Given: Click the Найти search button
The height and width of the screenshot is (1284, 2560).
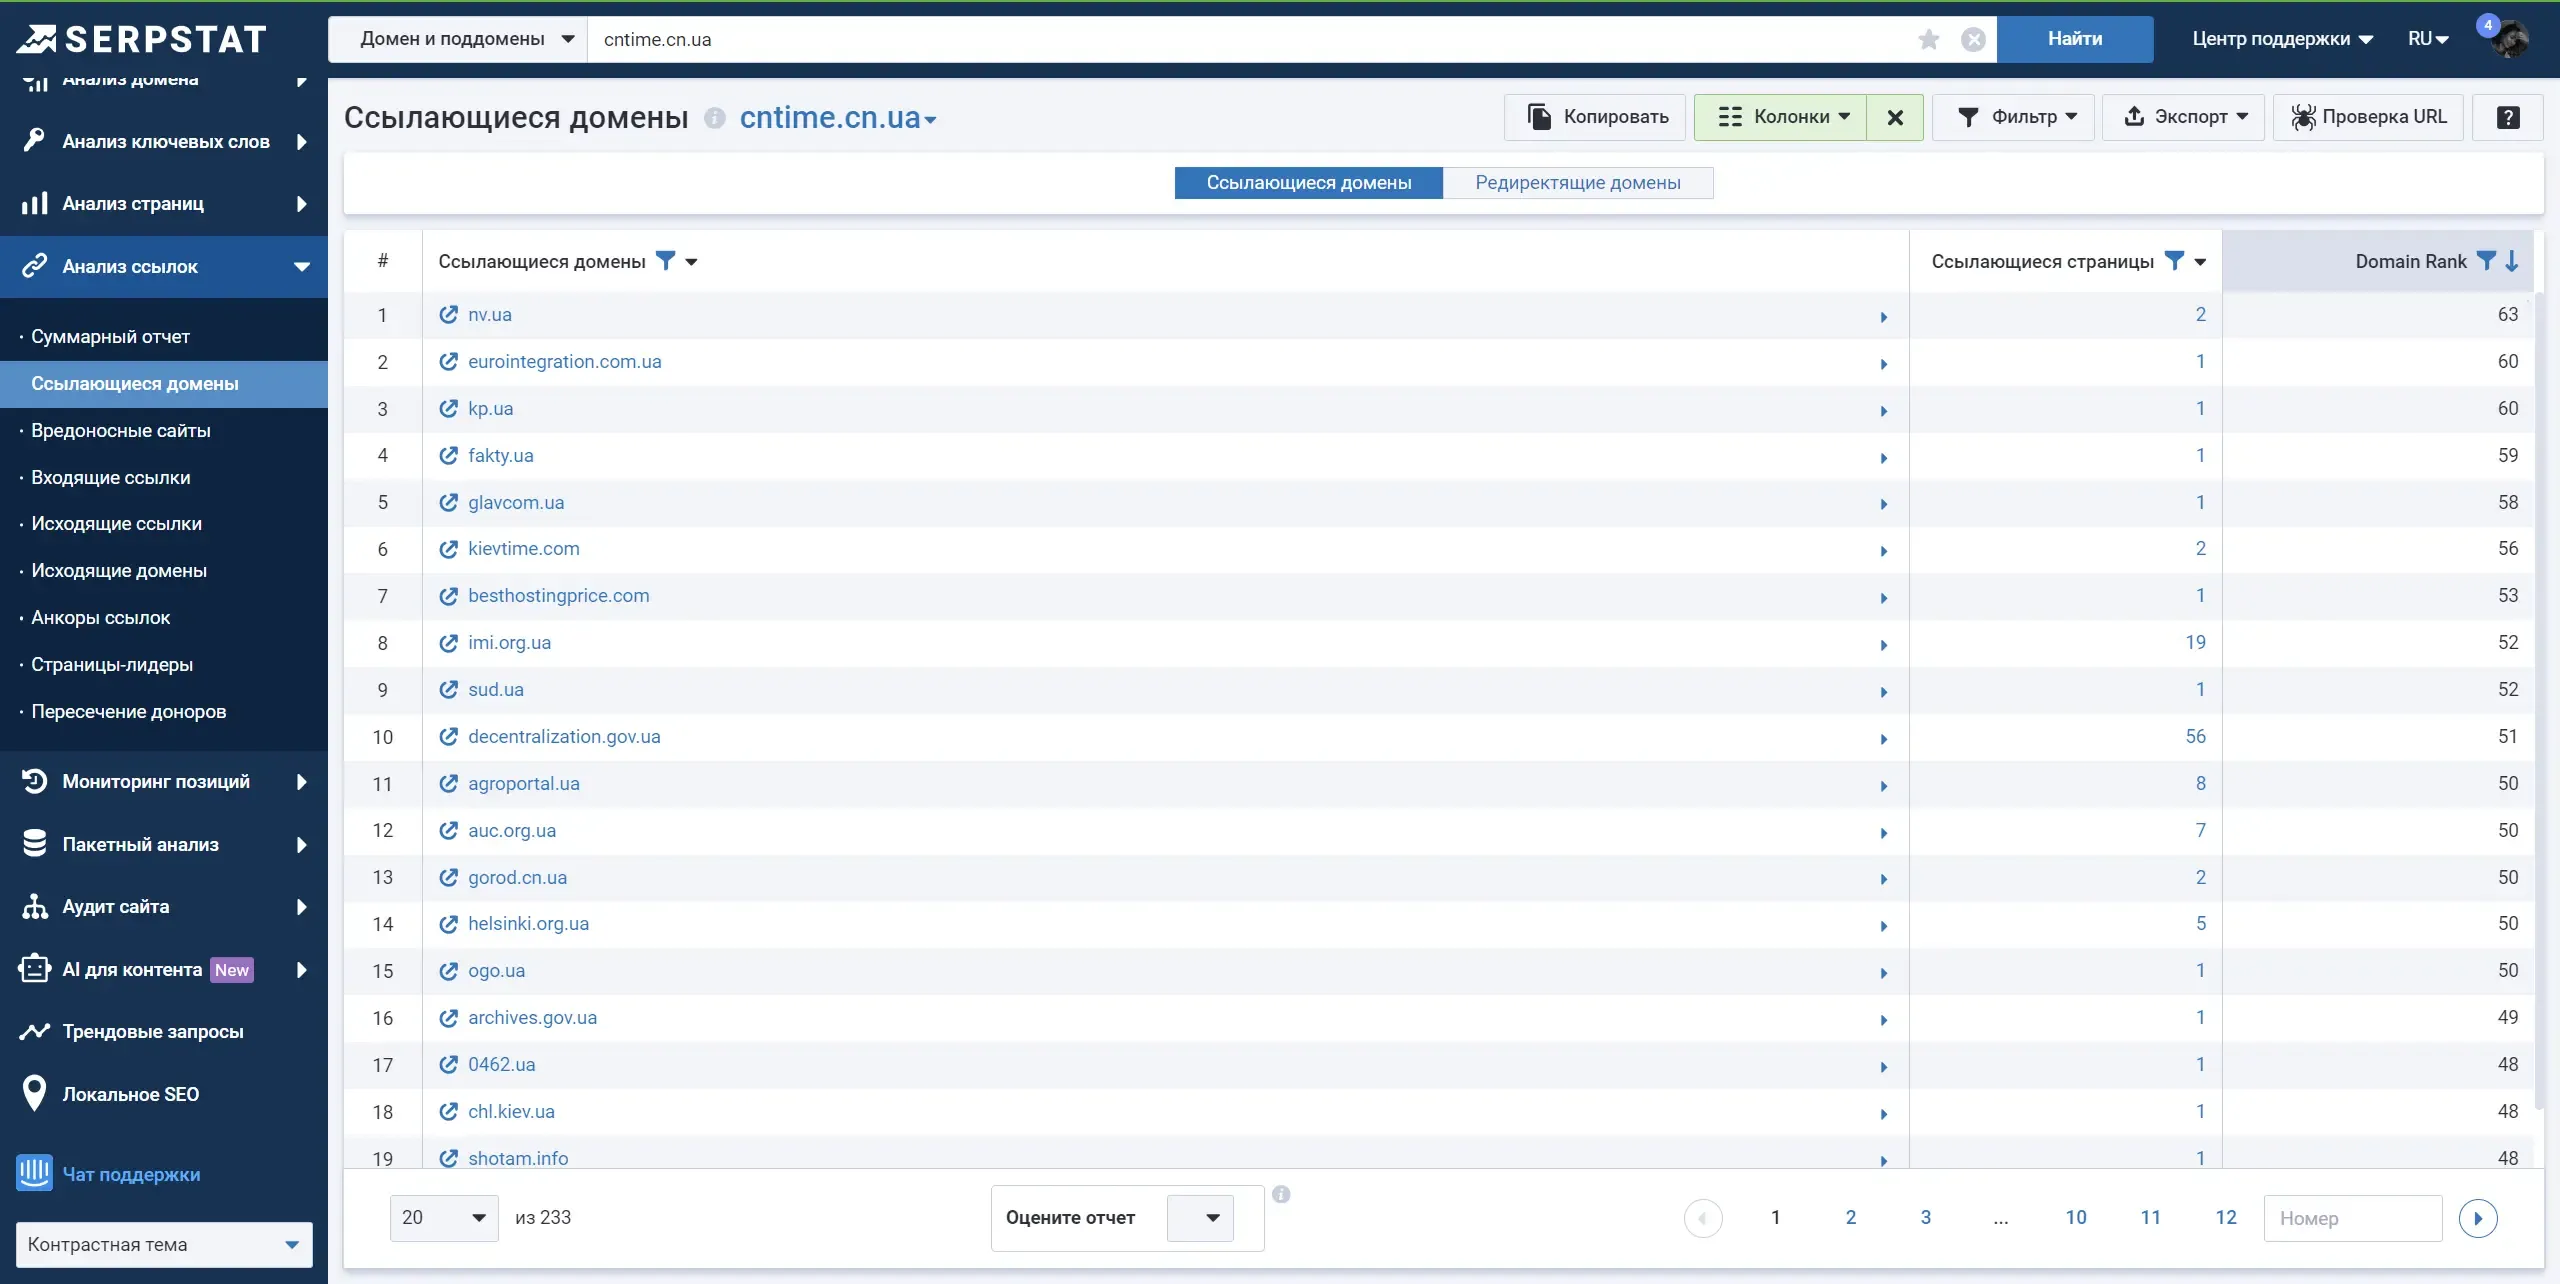Looking at the screenshot, I should [2075, 39].
